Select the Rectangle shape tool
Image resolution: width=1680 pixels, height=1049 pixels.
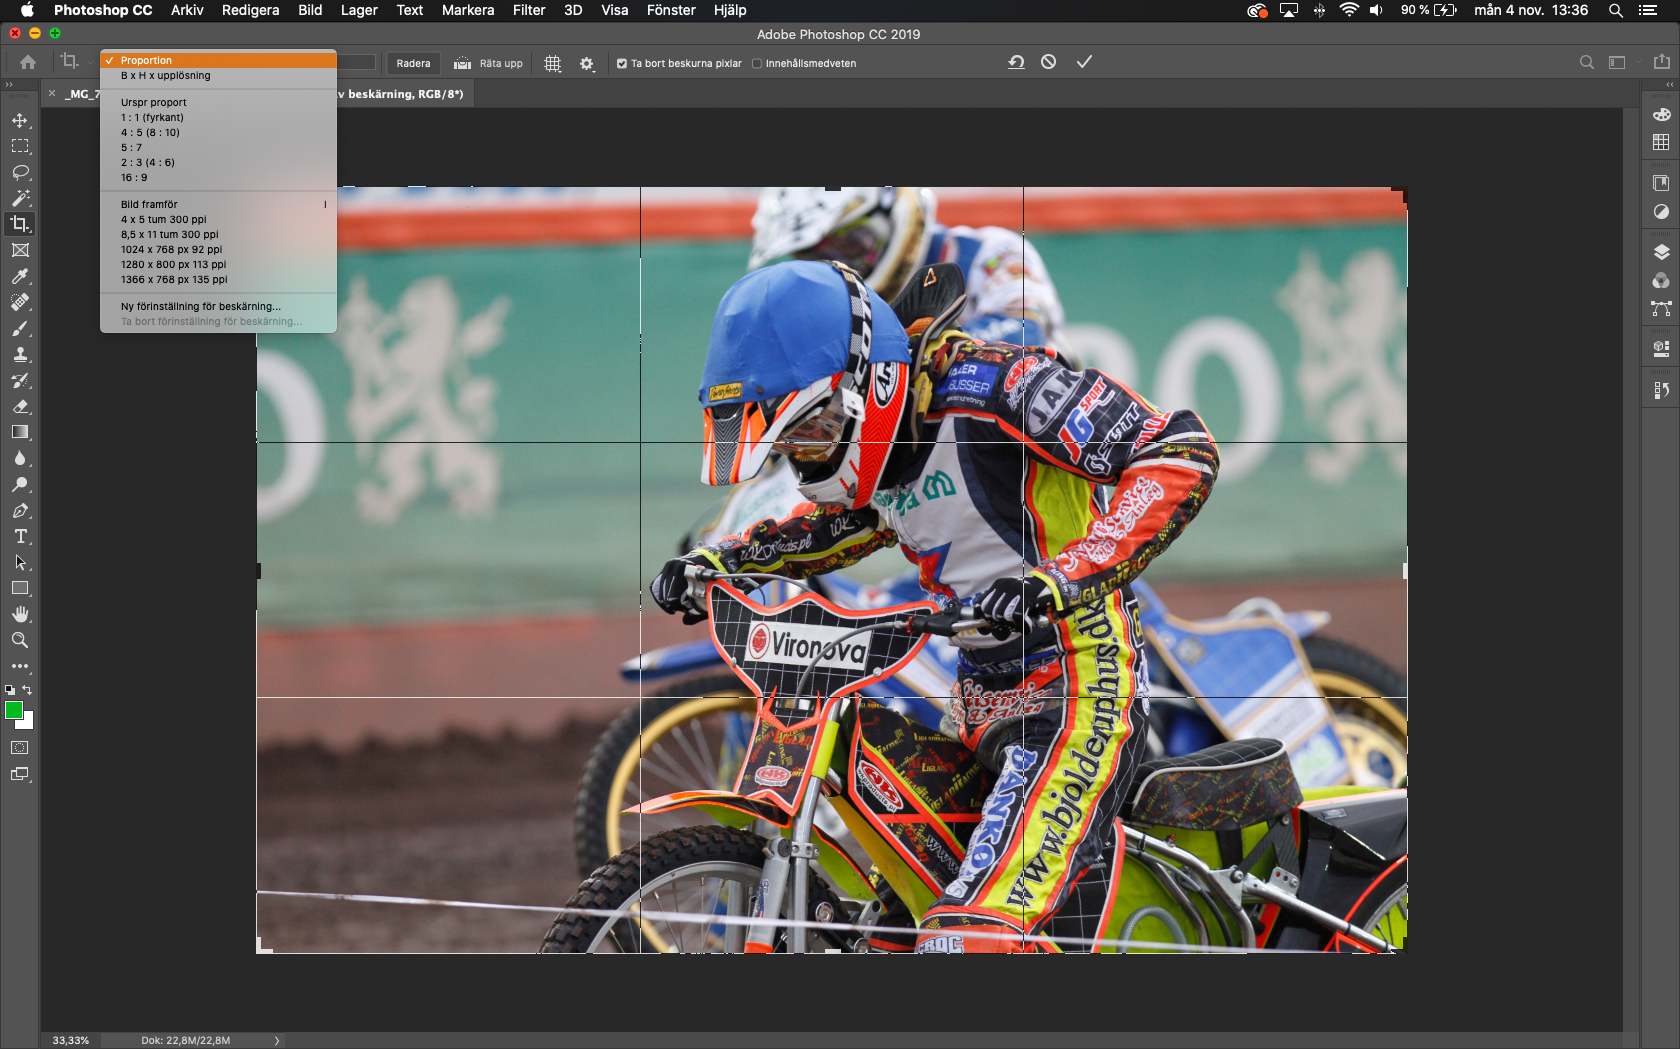click(x=20, y=588)
